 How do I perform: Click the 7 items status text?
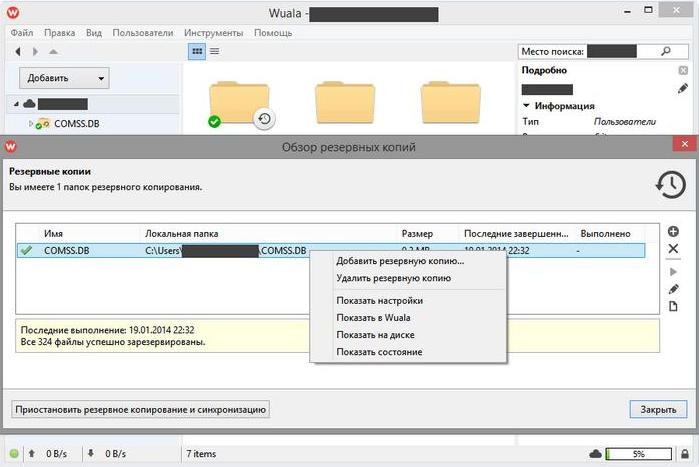click(201, 454)
